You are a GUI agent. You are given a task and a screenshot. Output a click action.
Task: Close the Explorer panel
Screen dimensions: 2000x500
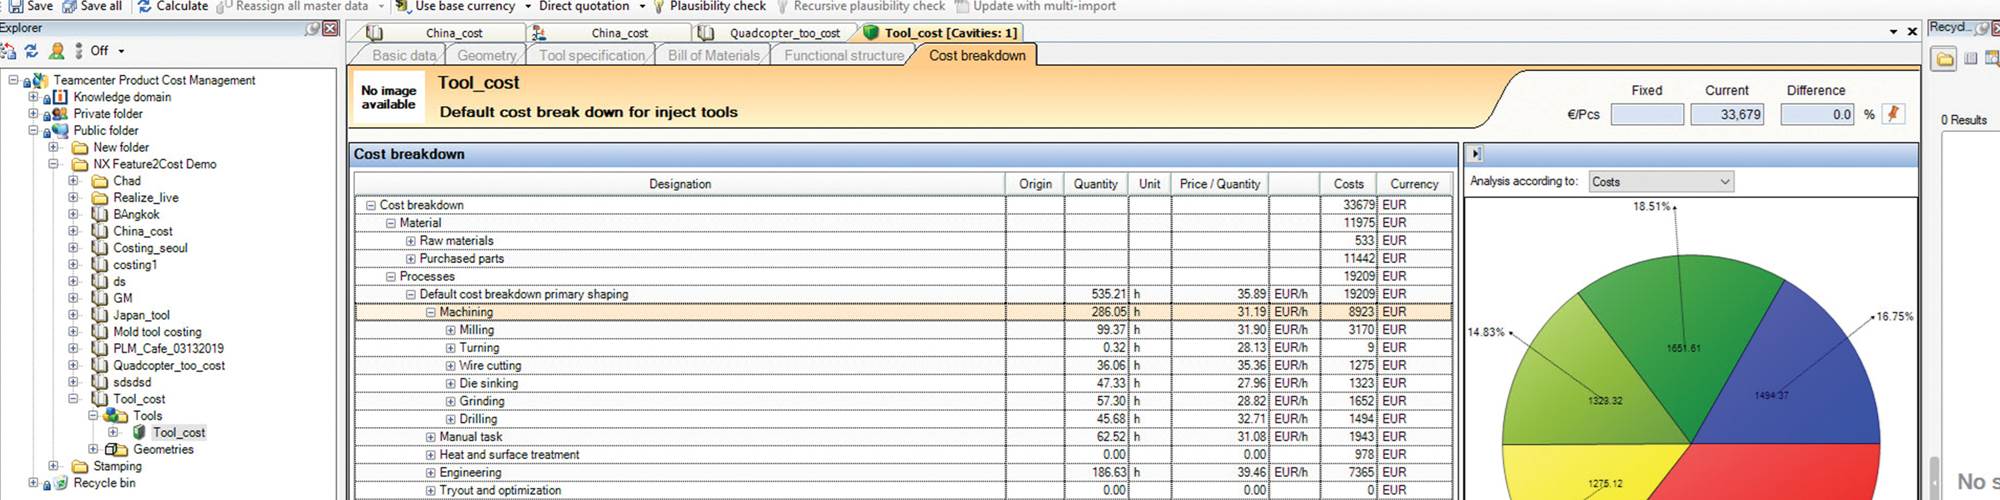pos(330,28)
